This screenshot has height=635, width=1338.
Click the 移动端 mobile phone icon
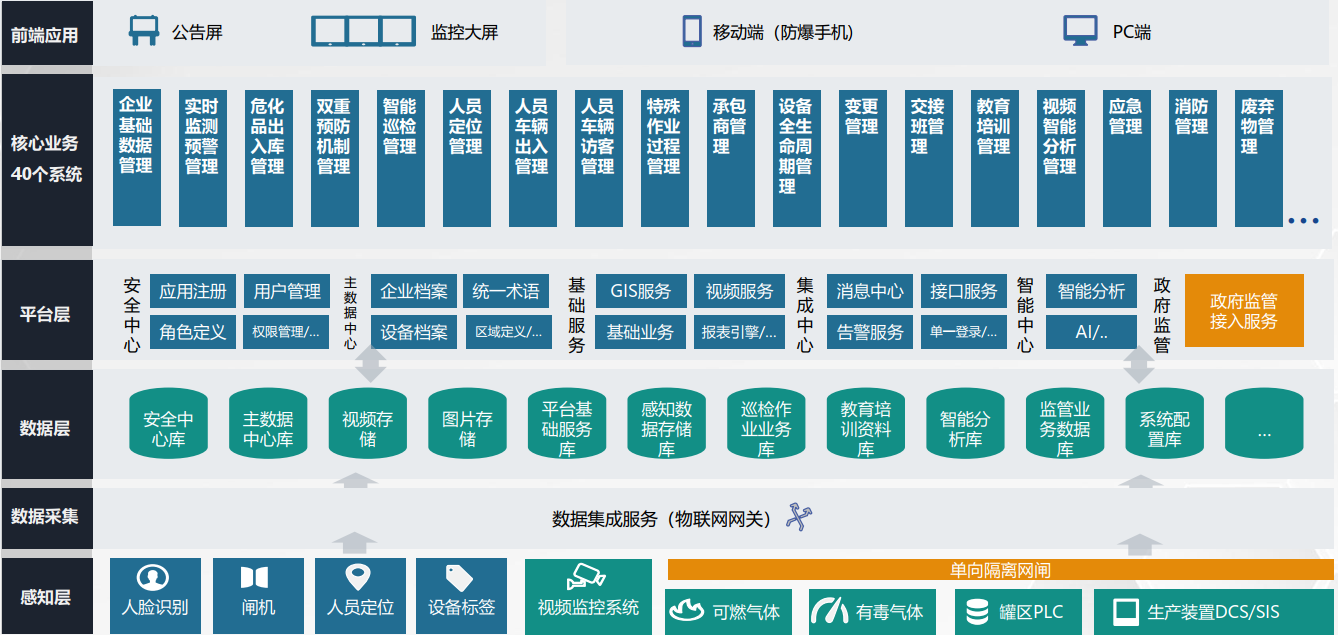coord(692,31)
